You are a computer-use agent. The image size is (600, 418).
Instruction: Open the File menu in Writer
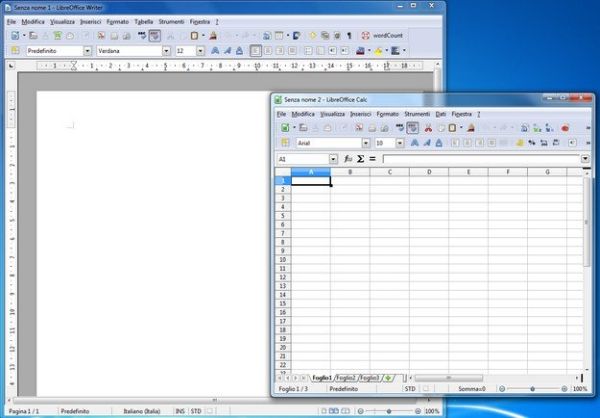(x=11, y=22)
